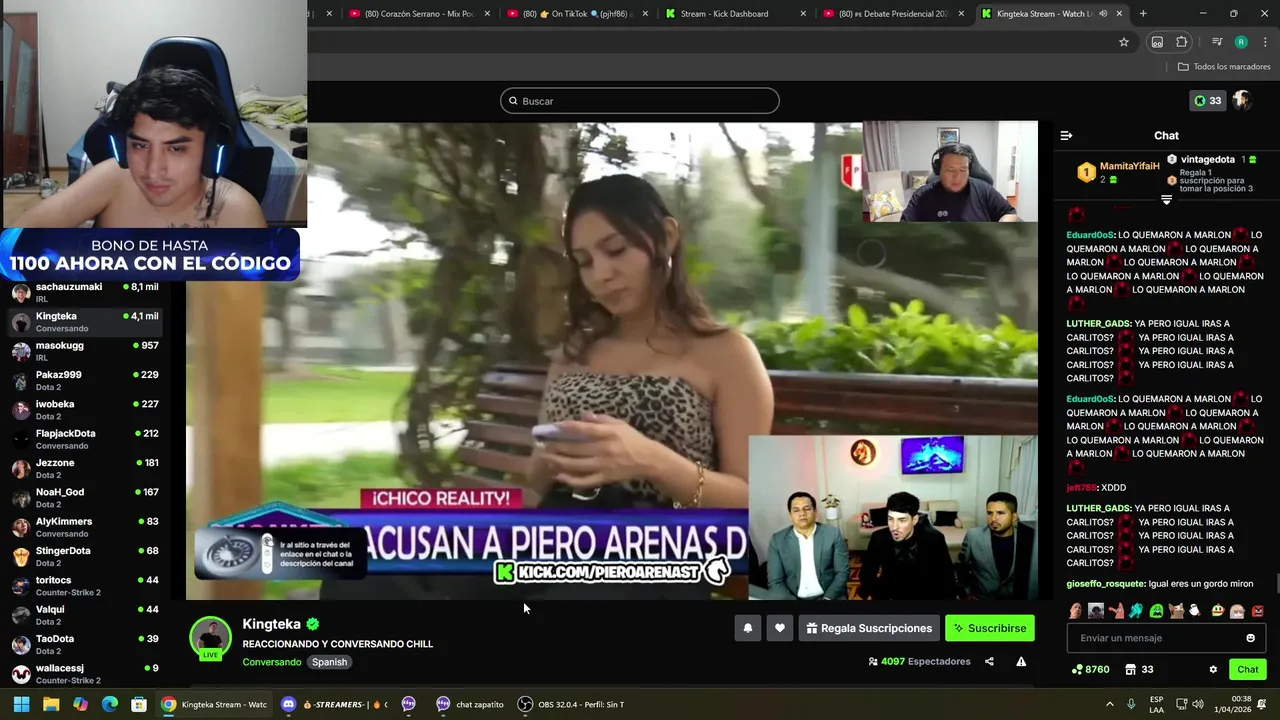Open the emoji picker in message box

pos(1250,638)
